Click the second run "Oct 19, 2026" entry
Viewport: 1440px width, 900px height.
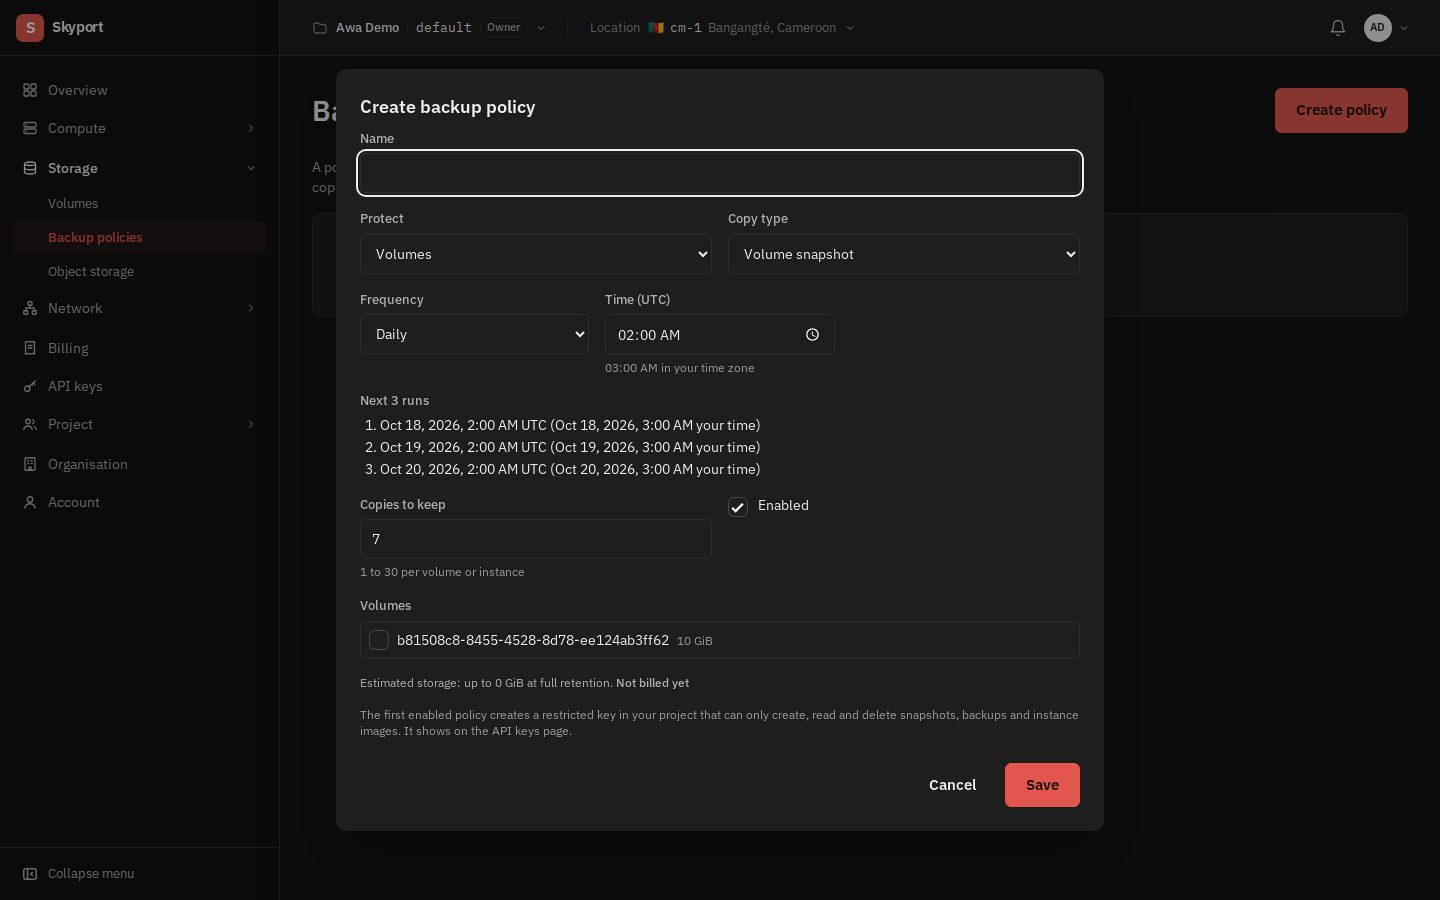[570, 447]
